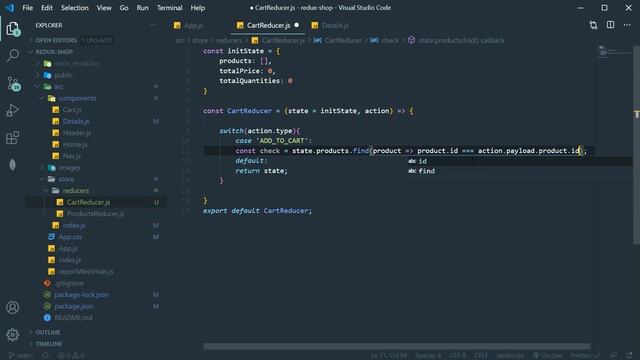Open the MongoDB leaf icon in activity bar
Image resolution: width=640 pixels, height=360 pixels.
click(x=13, y=164)
